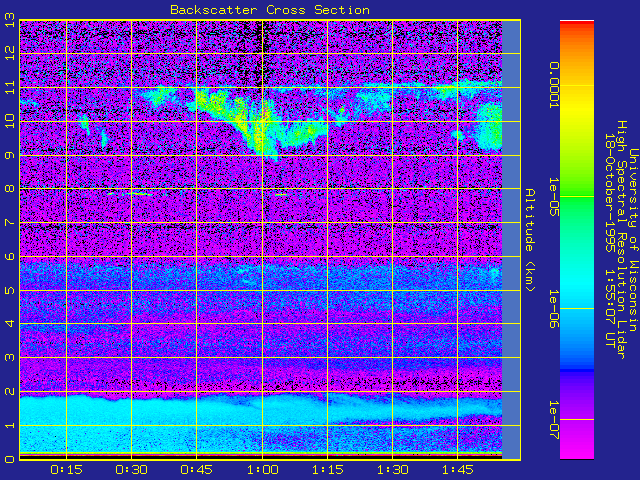Click the red top of the colorbar

click(577, 25)
